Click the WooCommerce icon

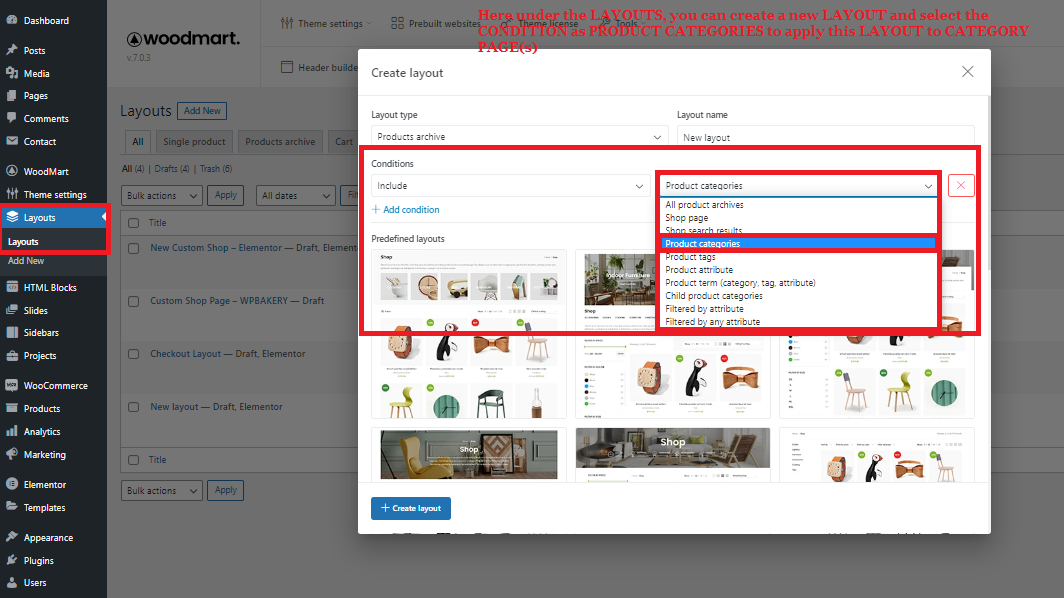click(12, 385)
